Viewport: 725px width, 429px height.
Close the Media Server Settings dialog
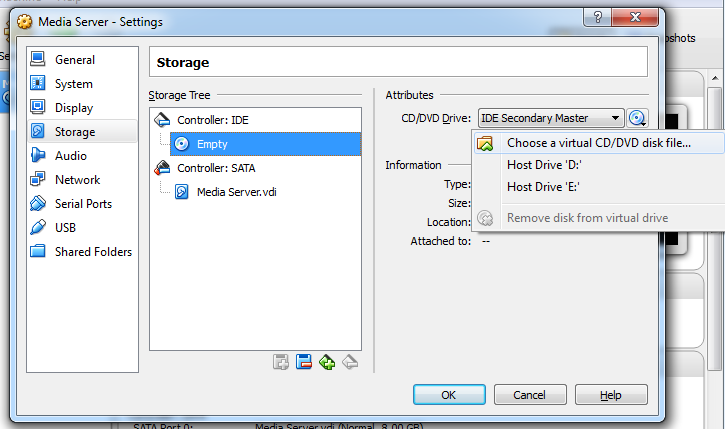(635, 18)
